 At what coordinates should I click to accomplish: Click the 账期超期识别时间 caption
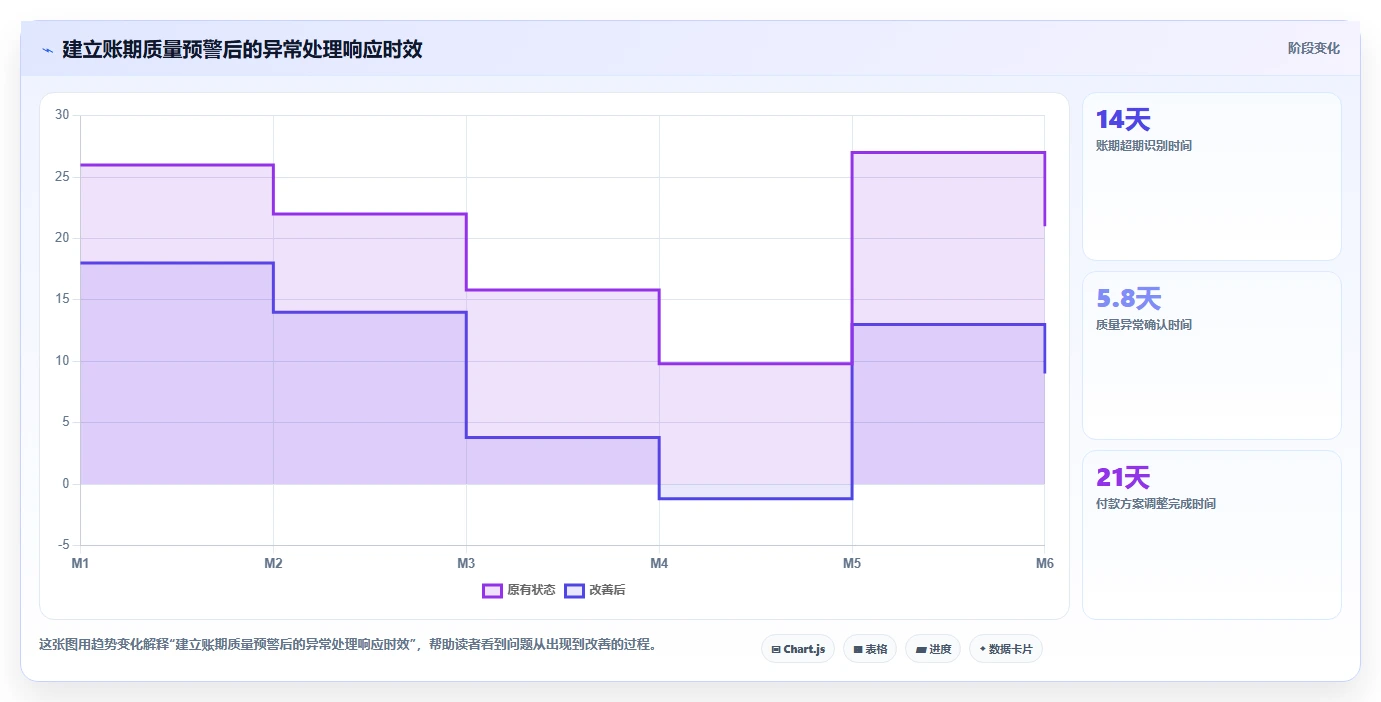click(1144, 146)
